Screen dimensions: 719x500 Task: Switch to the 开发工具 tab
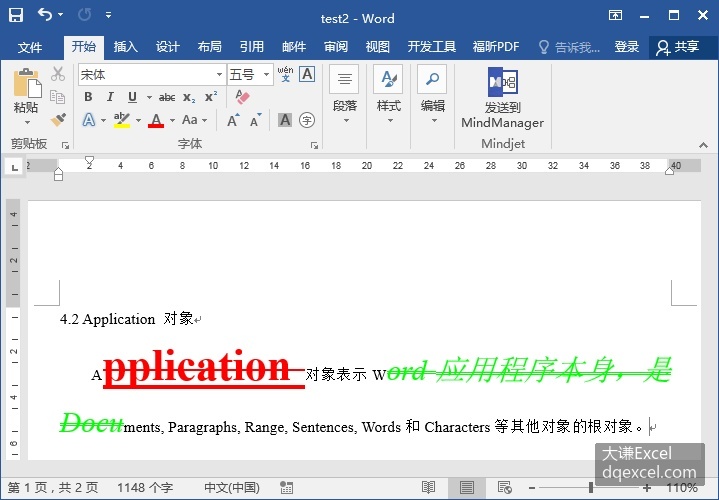[431, 47]
